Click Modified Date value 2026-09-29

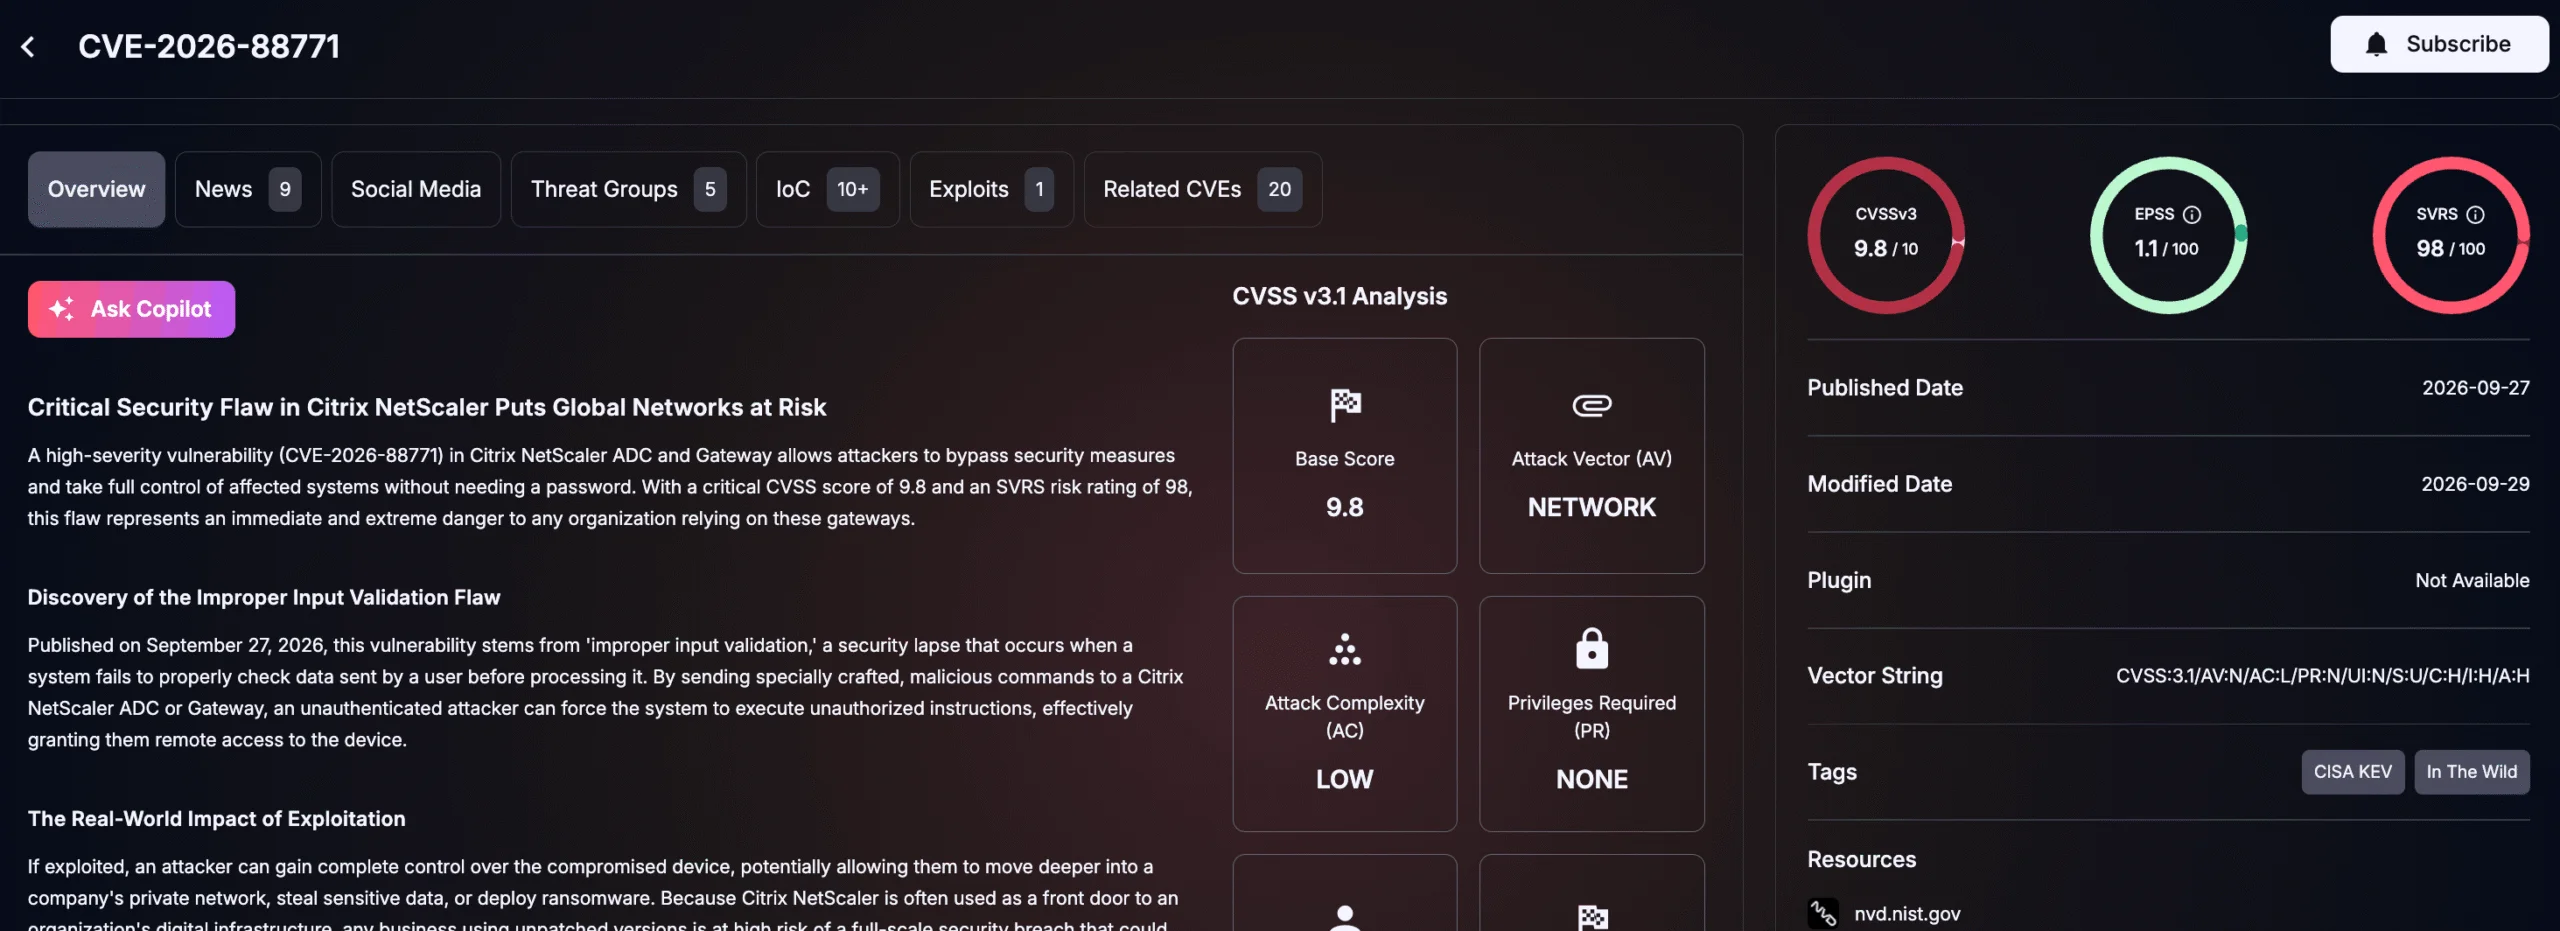point(2475,484)
